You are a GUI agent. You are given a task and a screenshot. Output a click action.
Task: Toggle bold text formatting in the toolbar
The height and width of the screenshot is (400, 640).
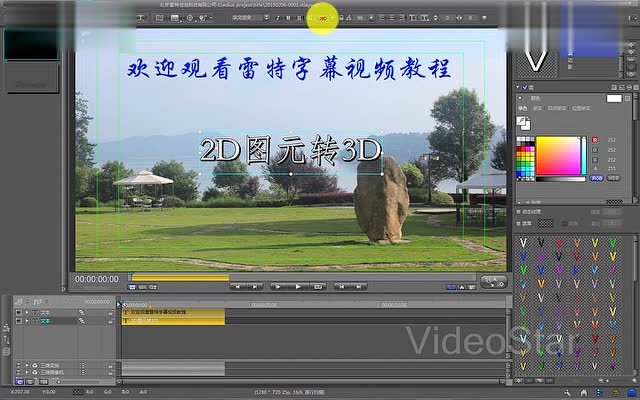[x=289, y=18]
